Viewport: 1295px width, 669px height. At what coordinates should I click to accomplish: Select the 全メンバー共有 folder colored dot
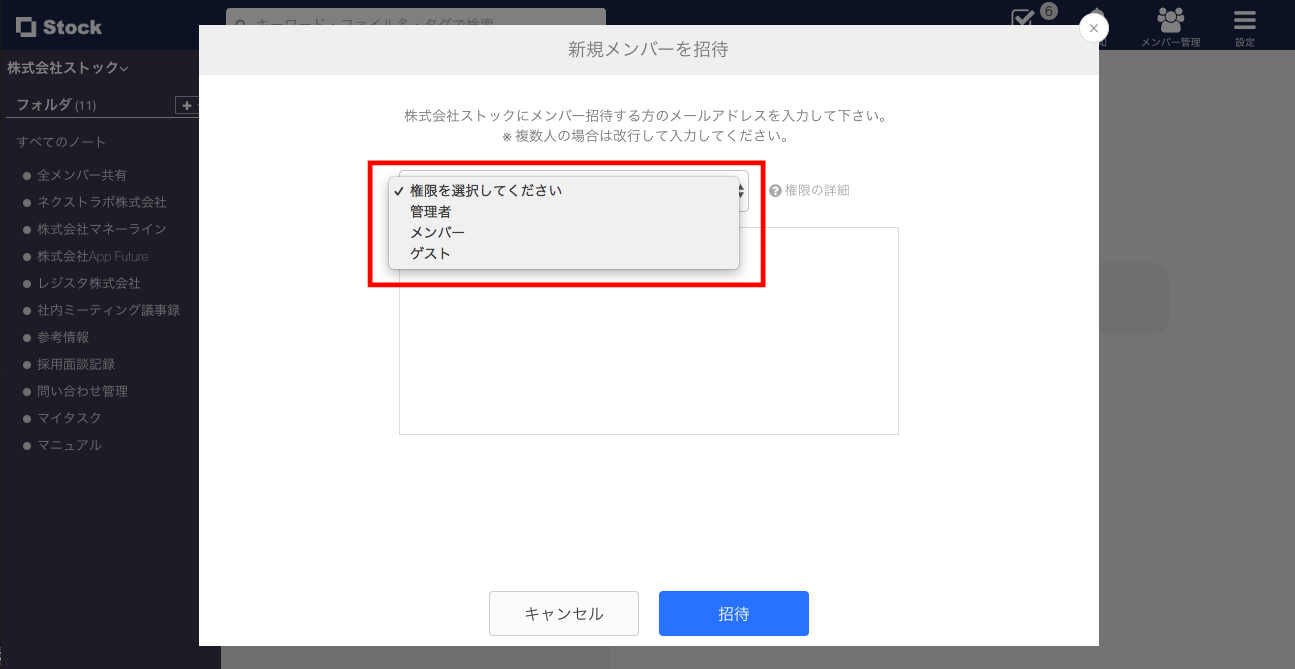[x=24, y=174]
